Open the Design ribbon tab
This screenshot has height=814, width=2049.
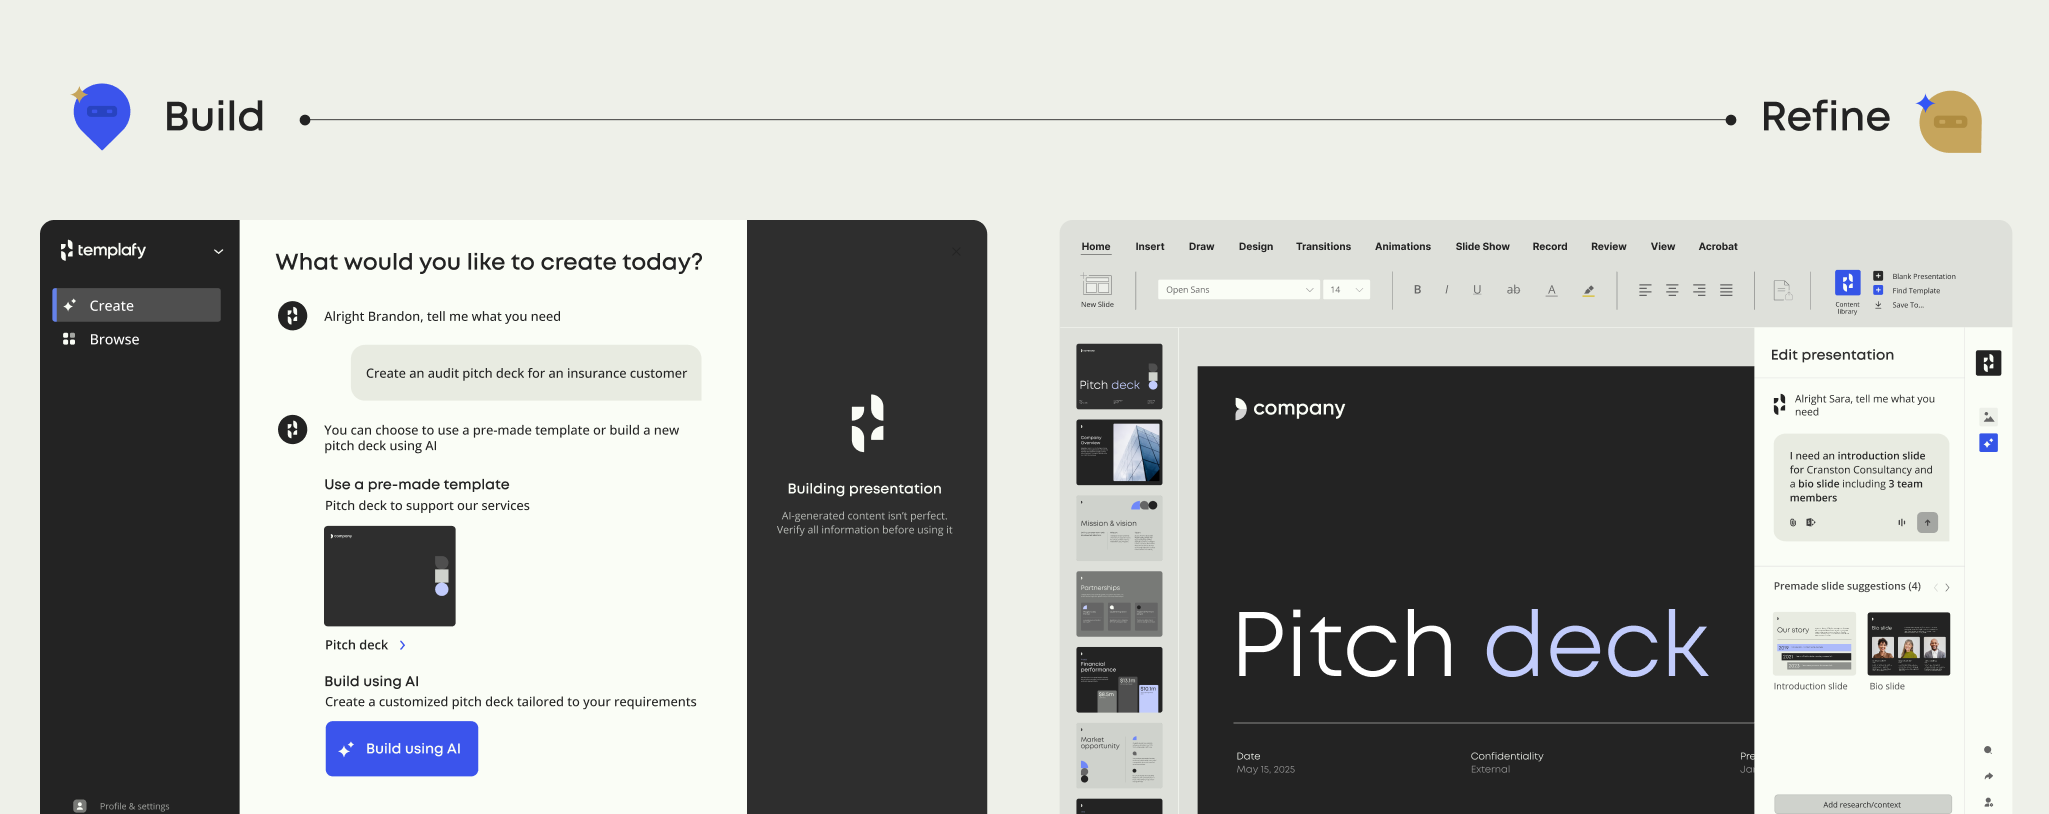coord(1256,247)
